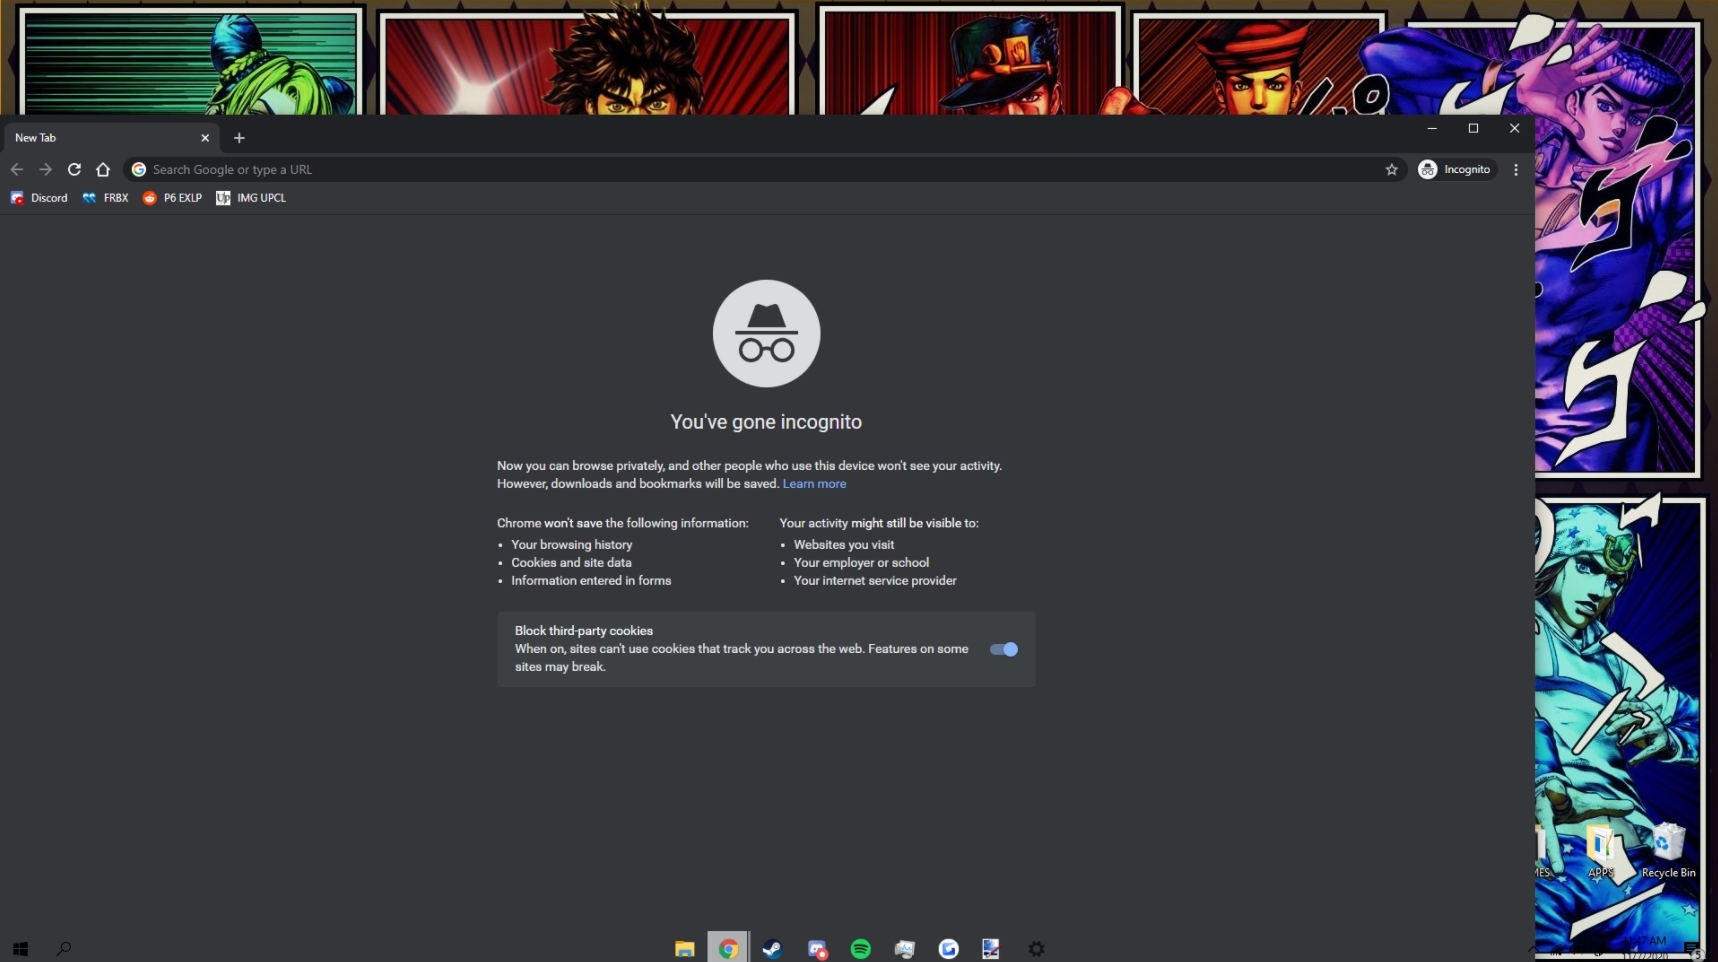Image resolution: width=1718 pixels, height=962 pixels.
Task: Open the FRBX bookmark
Action: click(x=105, y=198)
